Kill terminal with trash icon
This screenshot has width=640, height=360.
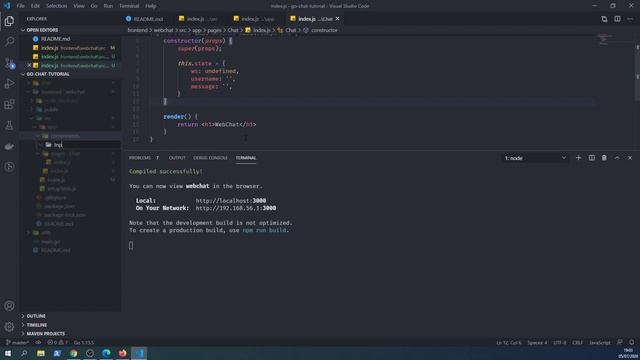604,158
